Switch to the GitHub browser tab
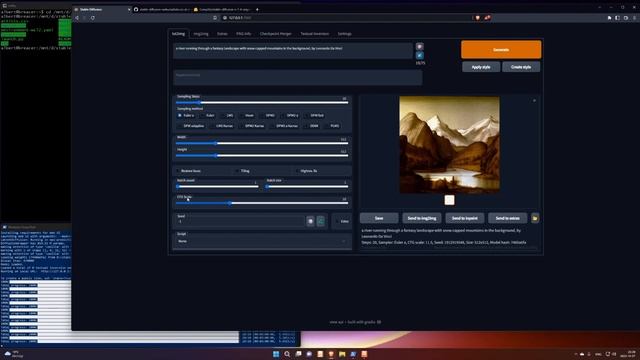 (x=163, y=9)
